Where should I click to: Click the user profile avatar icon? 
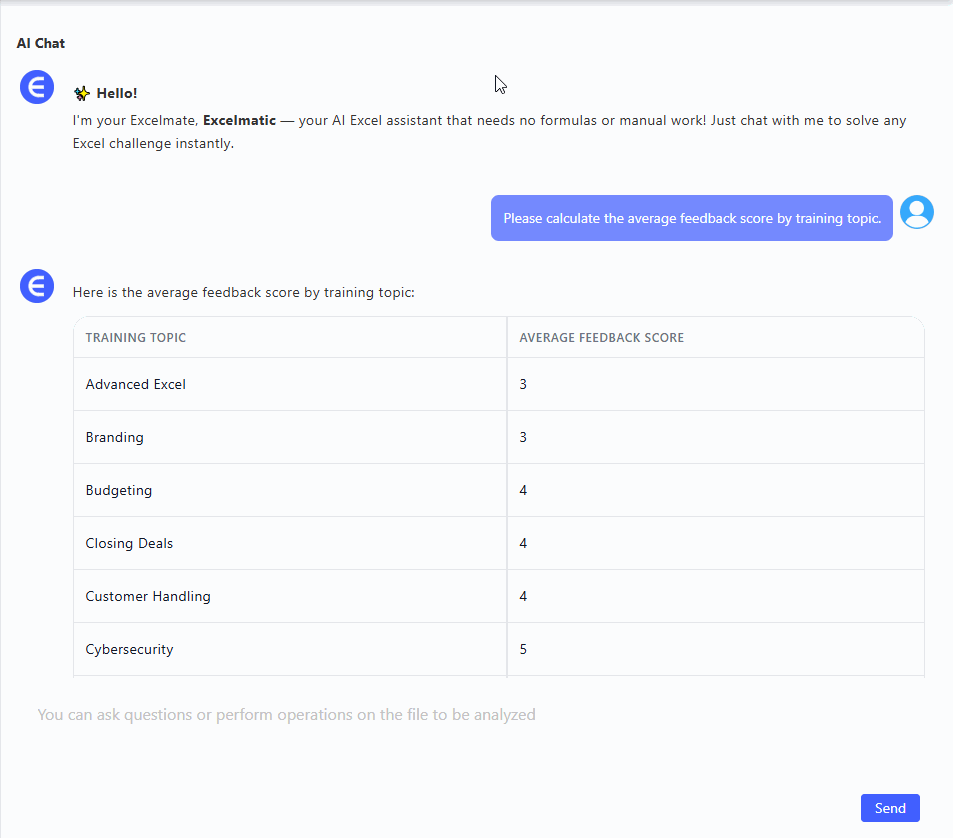tap(916, 212)
